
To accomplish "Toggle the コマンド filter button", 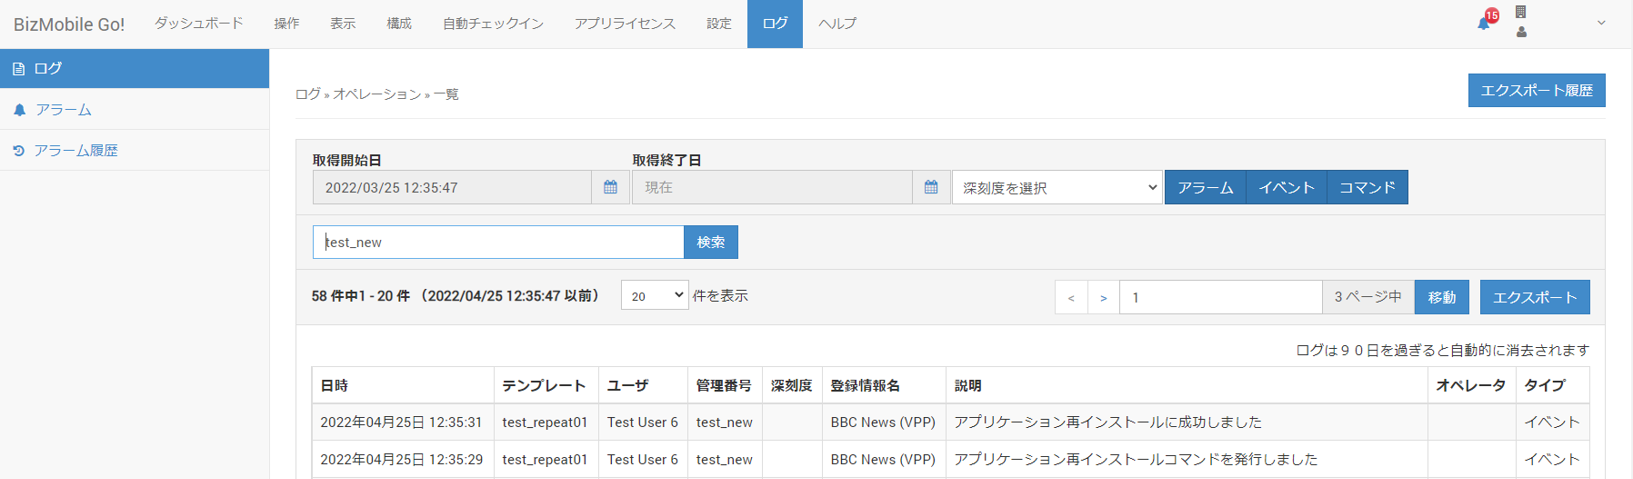I will pyautogui.click(x=1367, y=187).
